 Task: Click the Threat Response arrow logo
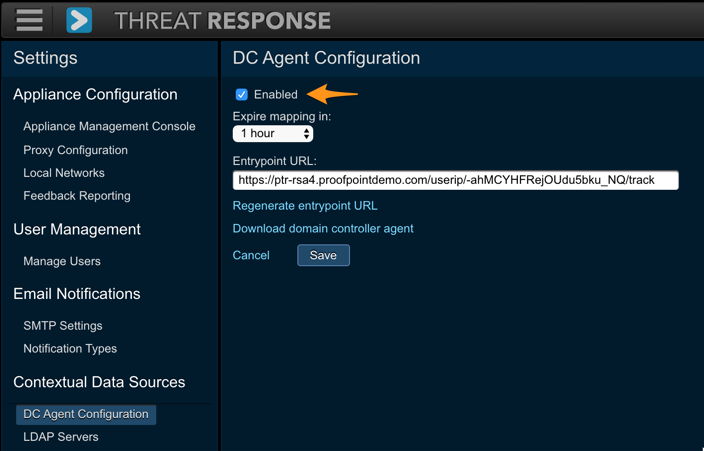pyautogui.click(x=79, y=20)
